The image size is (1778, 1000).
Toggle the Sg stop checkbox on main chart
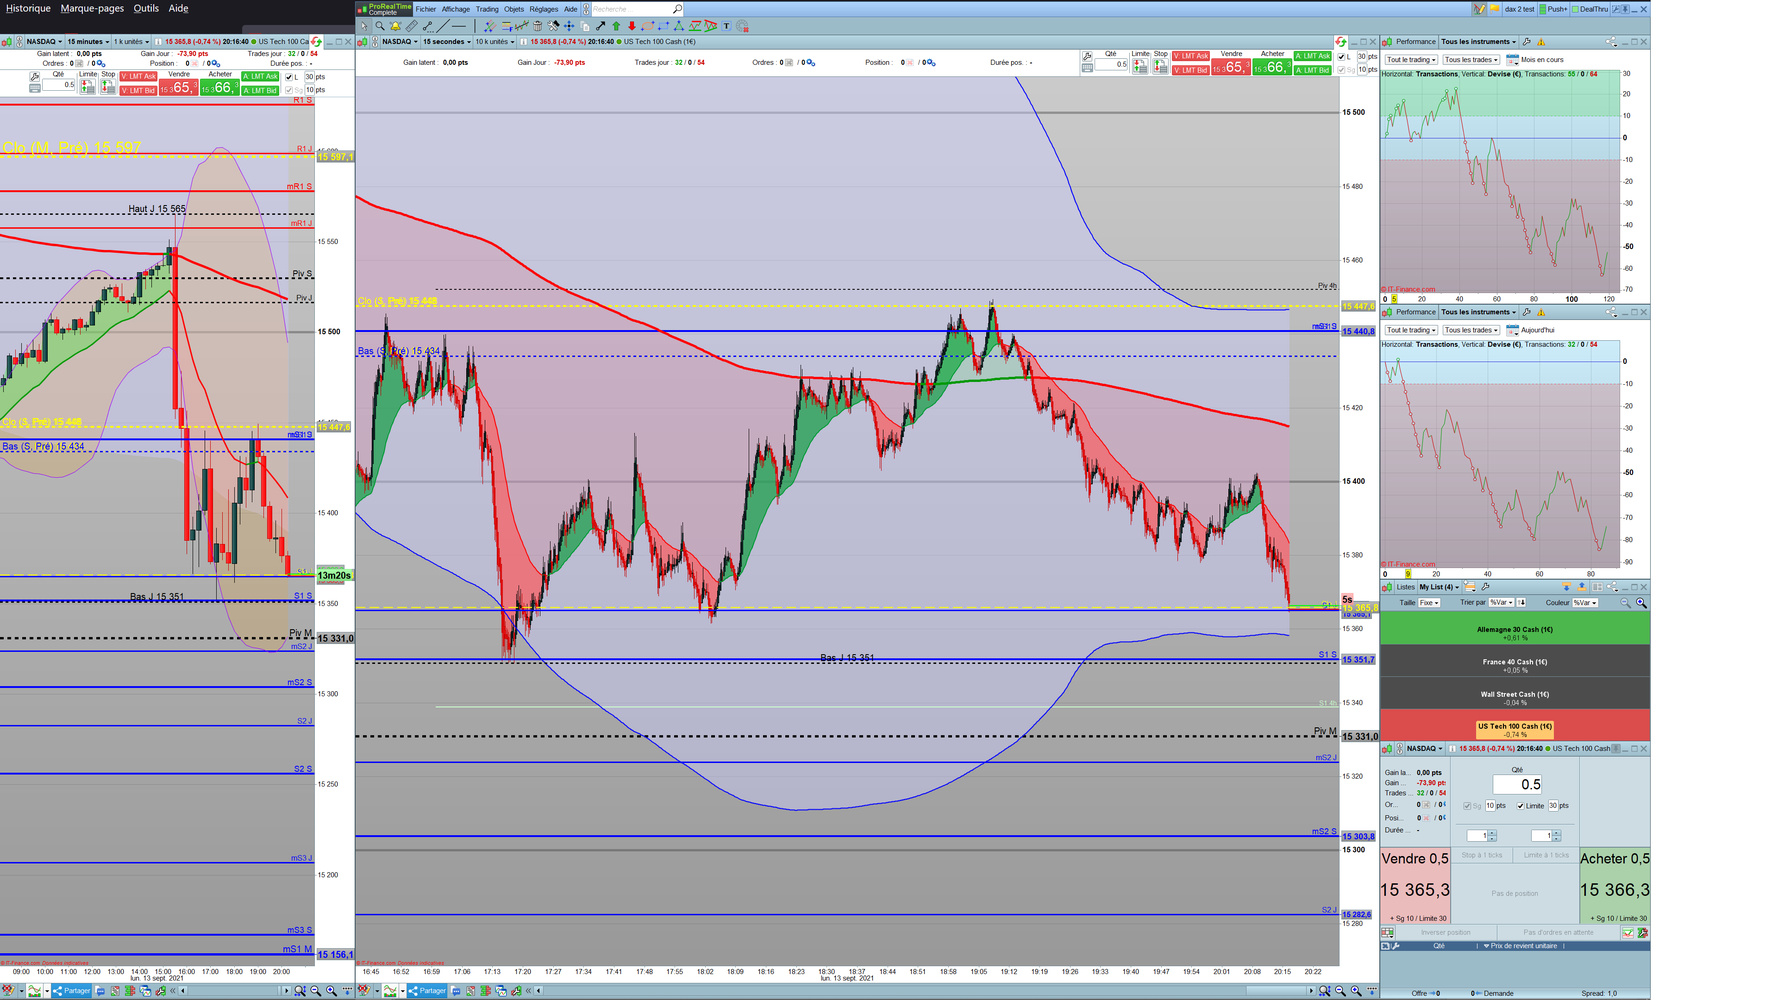coord(1342,70)
